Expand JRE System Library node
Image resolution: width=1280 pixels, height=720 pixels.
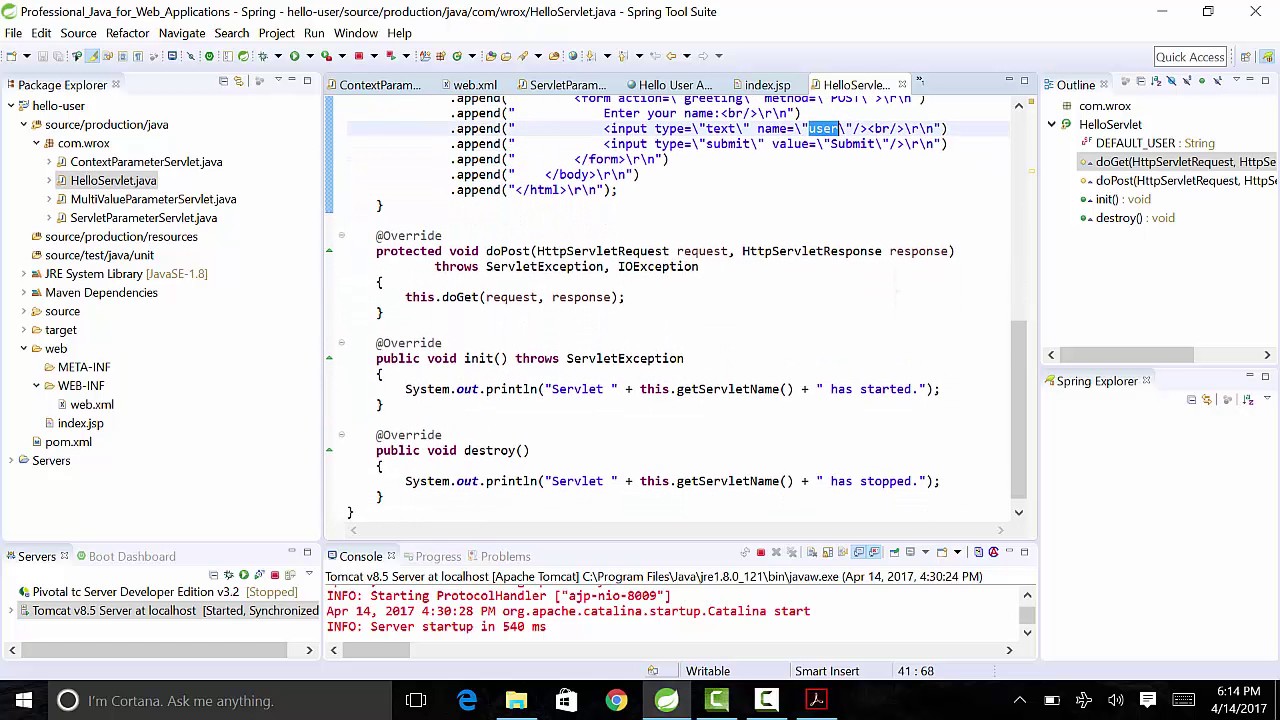(23, 274)
